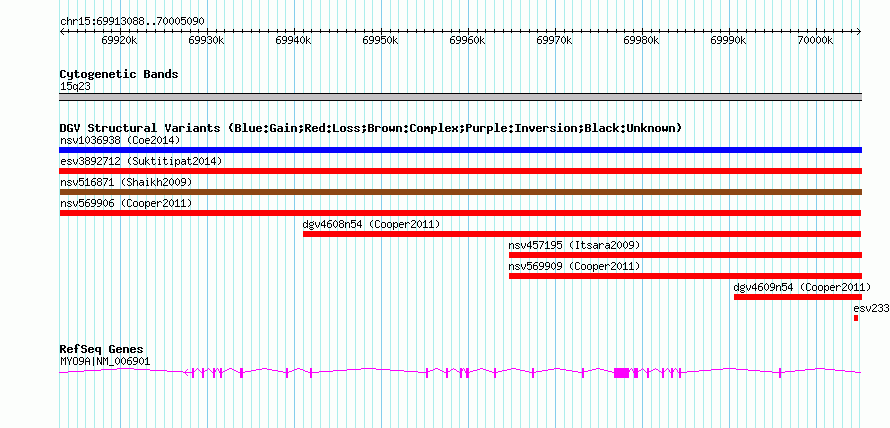890x428 pixels.
Task: Click the truncated esv233 label
Action: [871, 308]
